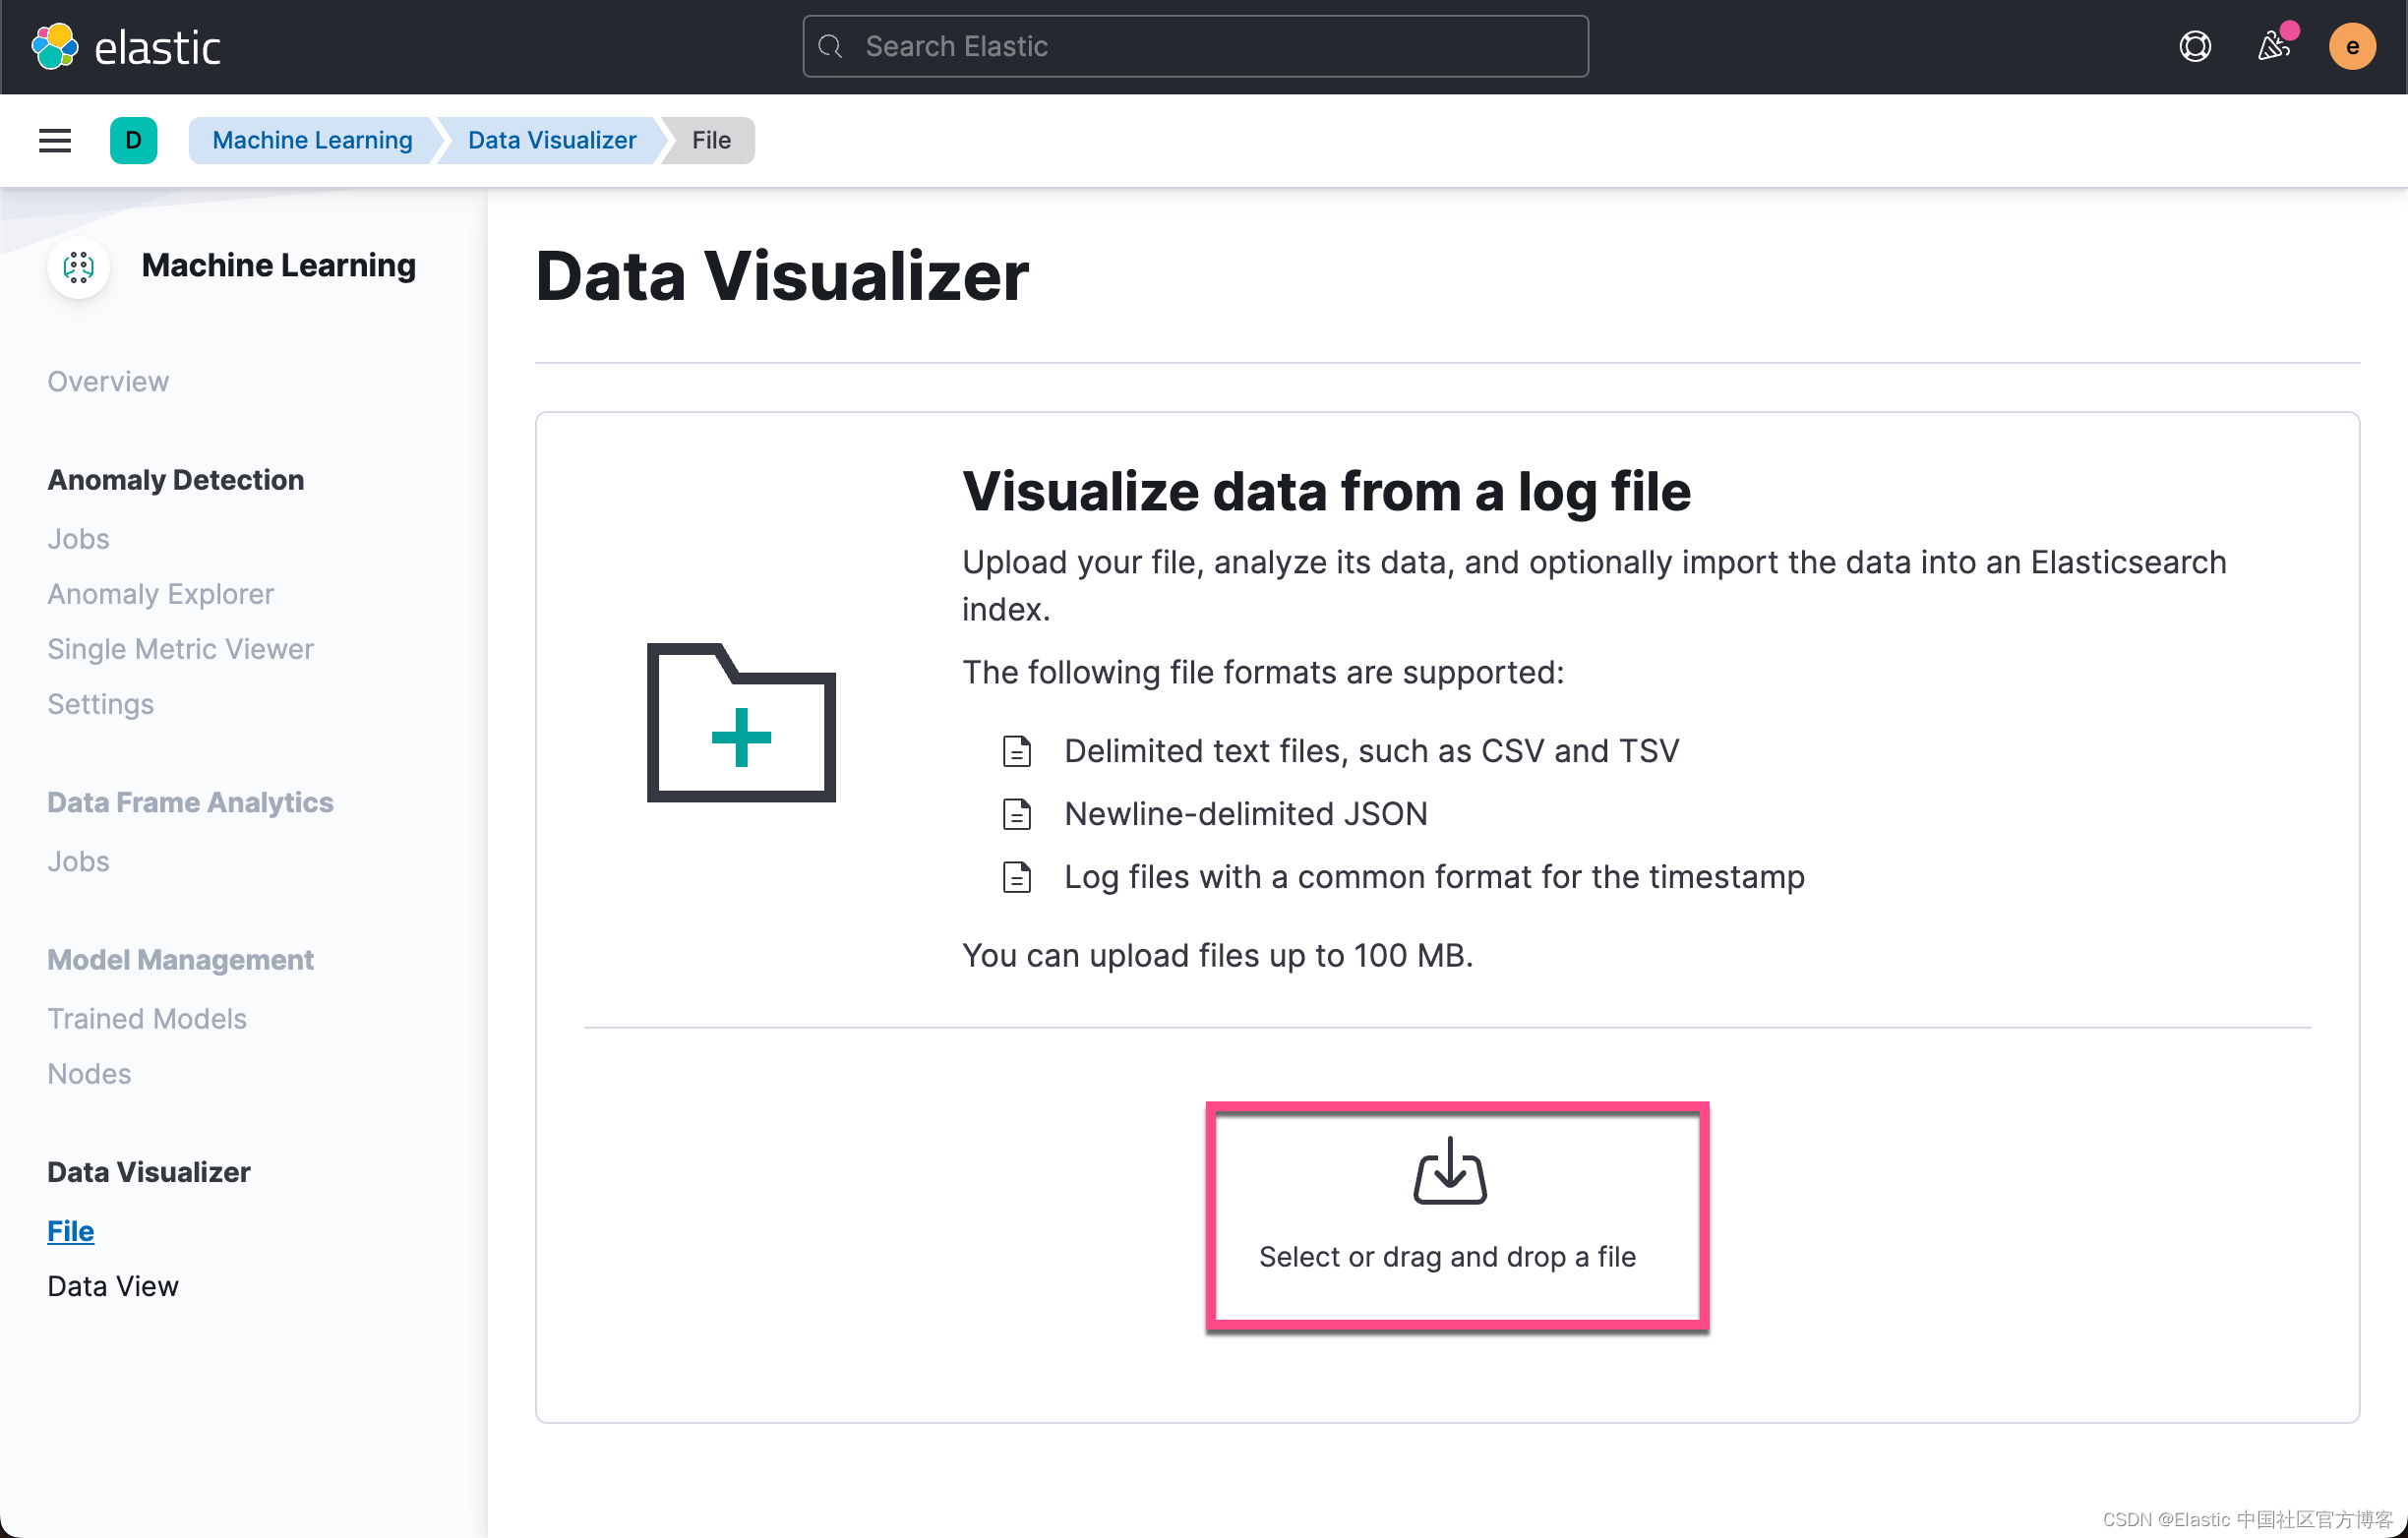Click the green D space avatar
2408x1538 pixels.
pos(133,140)
